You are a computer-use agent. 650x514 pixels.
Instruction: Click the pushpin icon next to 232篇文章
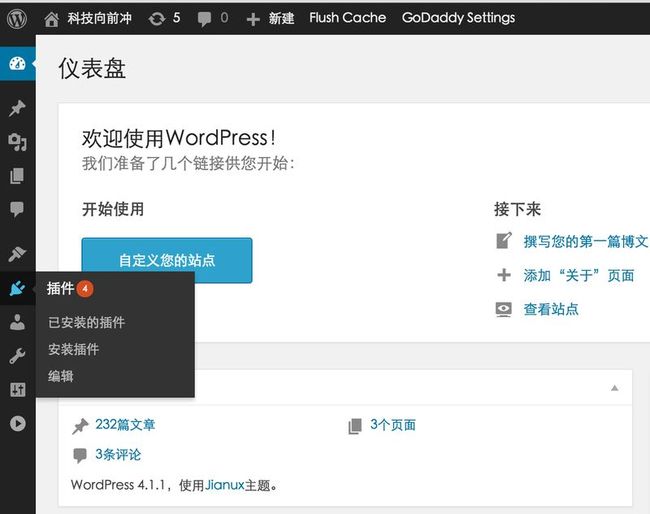pos(80,426)
